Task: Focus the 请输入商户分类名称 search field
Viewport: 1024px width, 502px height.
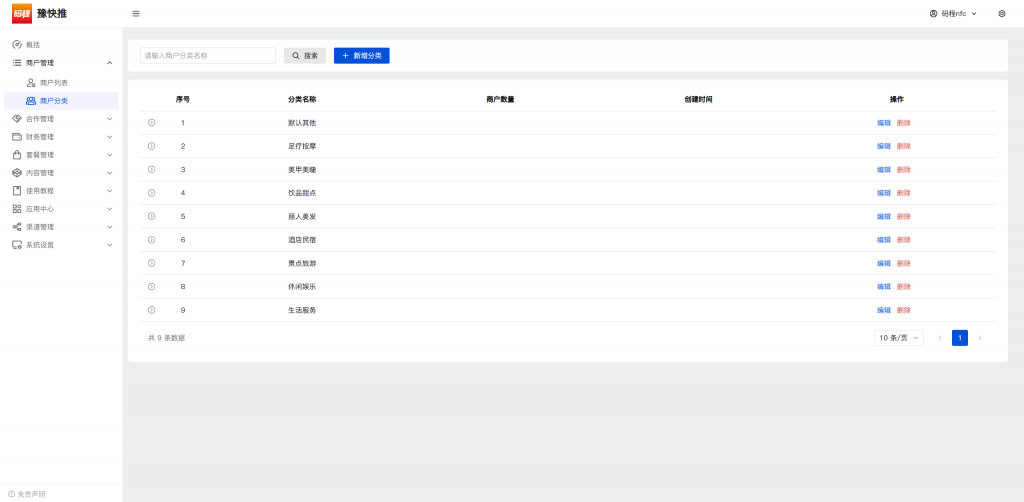Action: (208, 56)
